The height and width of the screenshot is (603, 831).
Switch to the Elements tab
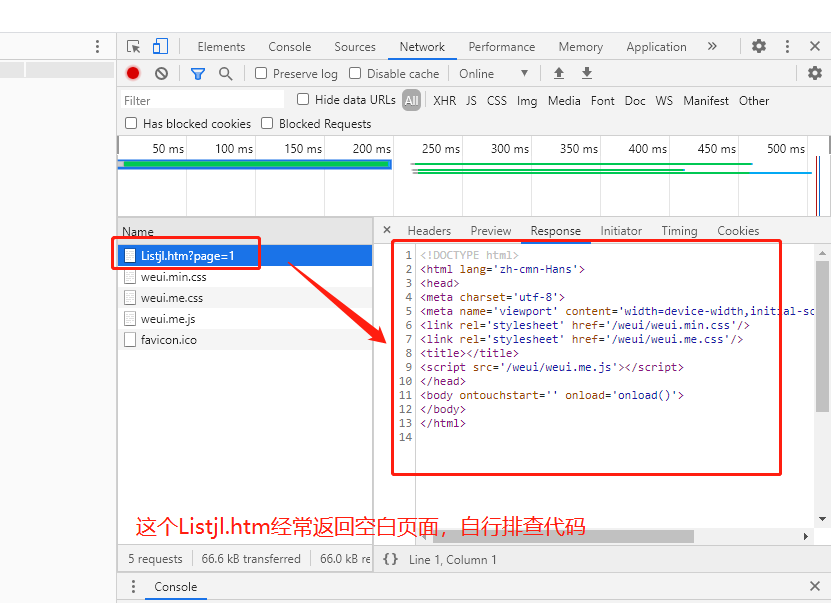pyautogui.click(x=222, y=47)
